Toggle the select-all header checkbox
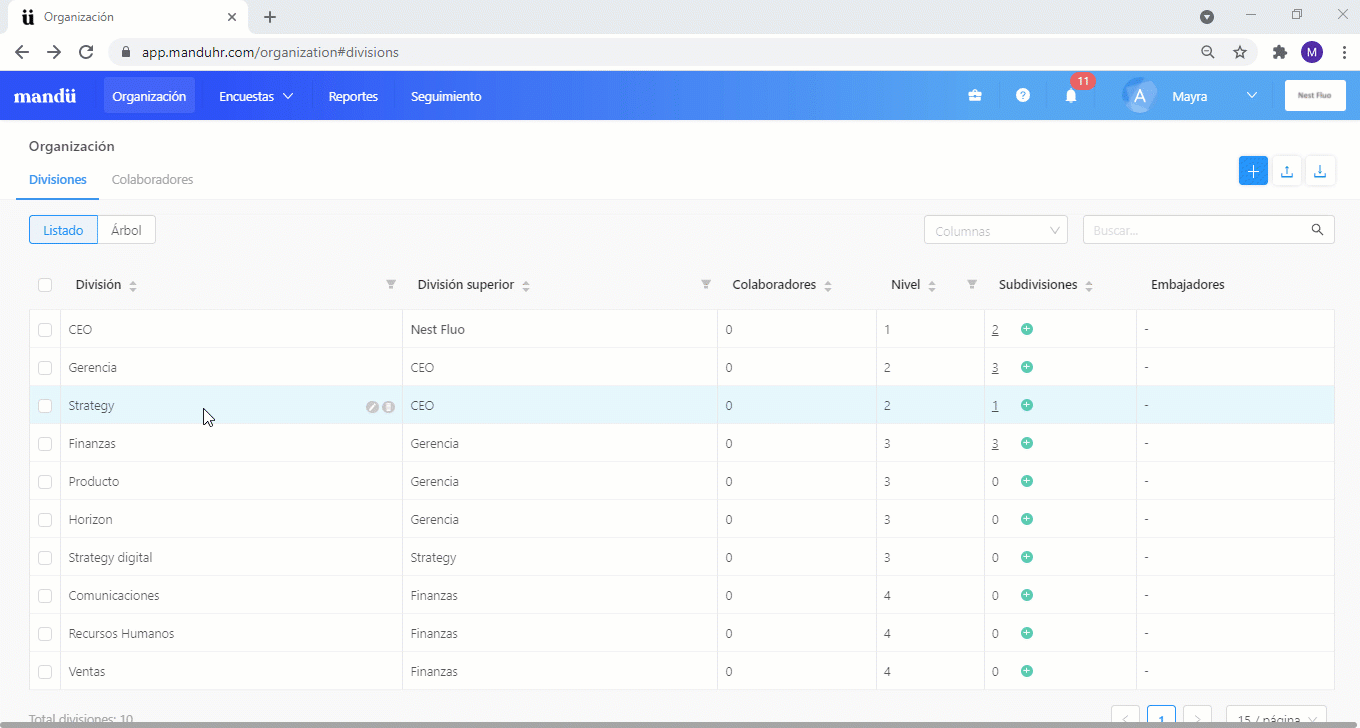This screenshot has height=728, width=1360. [x=45, y=285]
